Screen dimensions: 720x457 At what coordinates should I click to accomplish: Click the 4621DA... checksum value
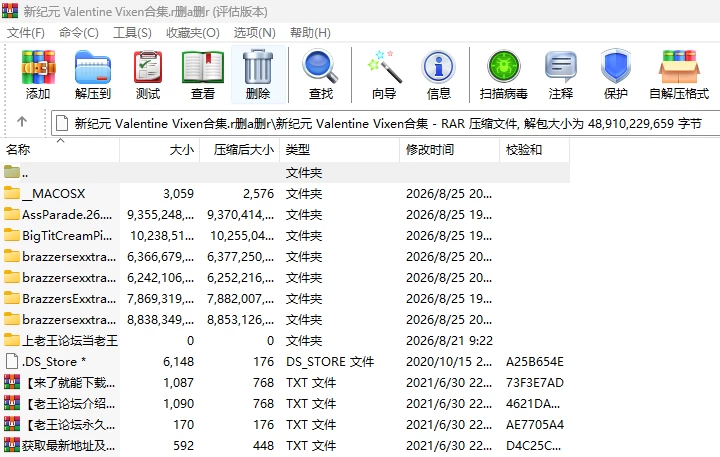(x=533, y=404)
